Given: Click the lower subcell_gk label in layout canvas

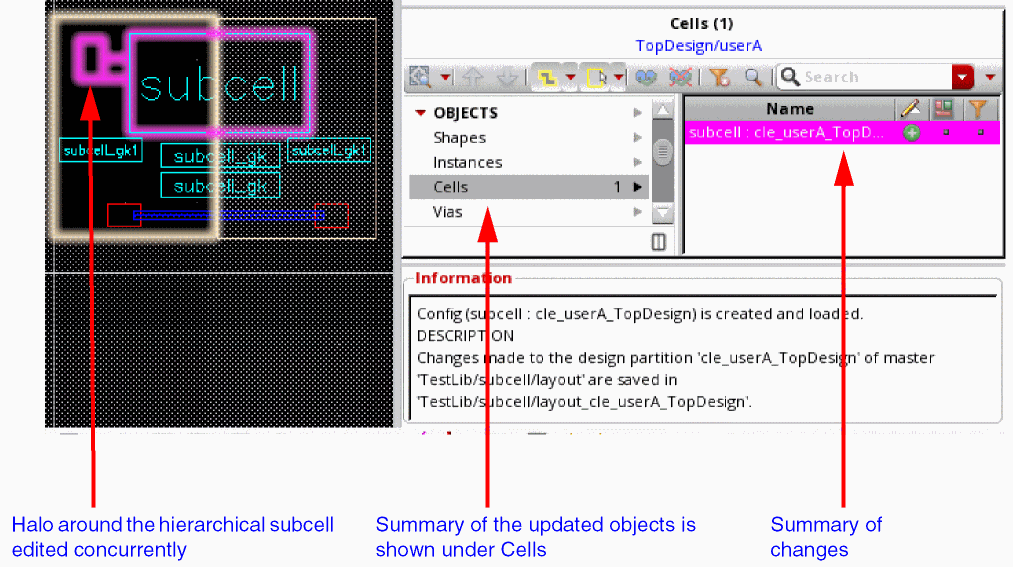Looking at the screenshot, I should pyautogui.click(x=220, y=186).
